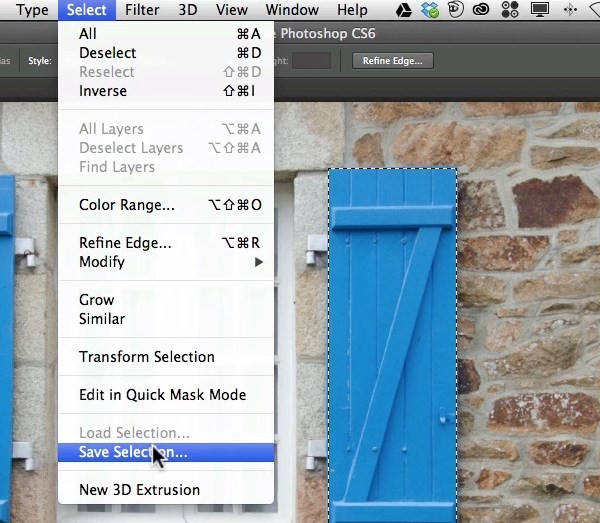The height and width of the screenshot is (523, 600).
Task: Click the crosshair icon in the menu bar
Action: 570,10
